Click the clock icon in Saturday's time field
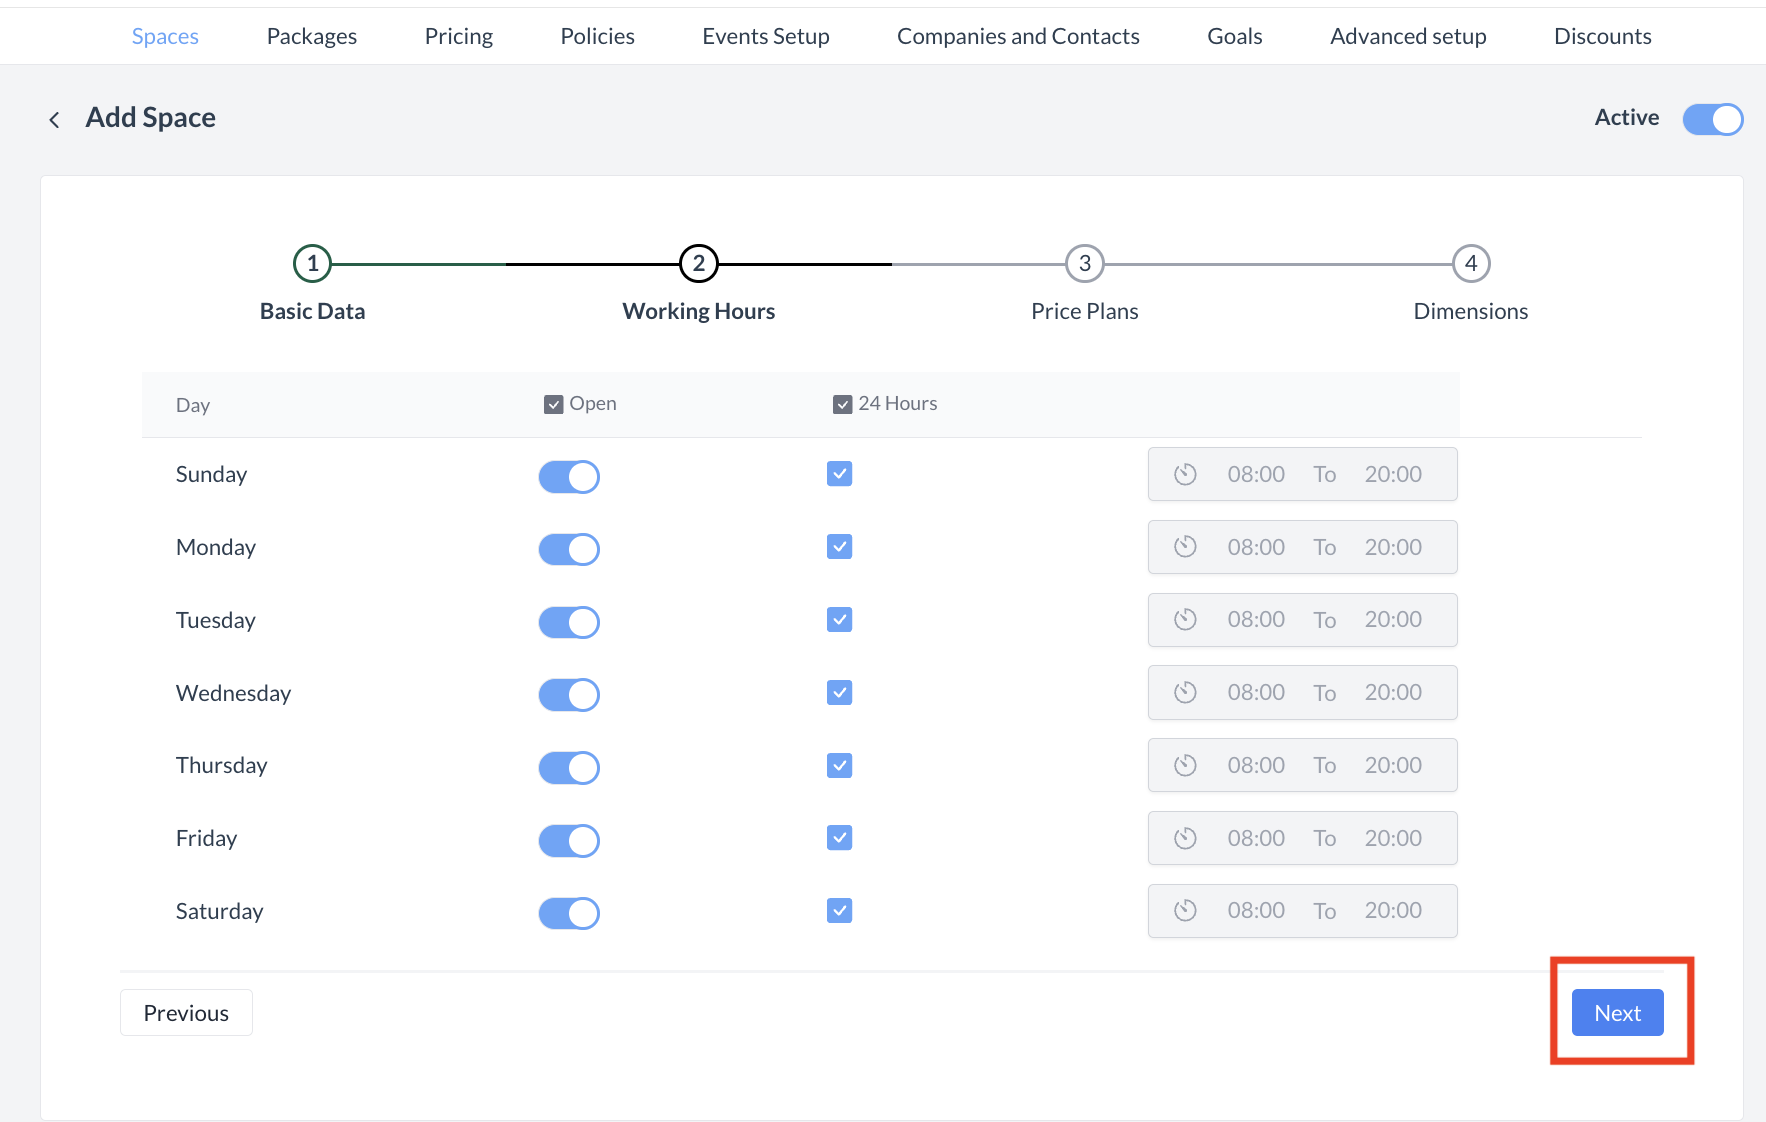This screenshot has width=1766, height=1122. (x=1185, y=910)
